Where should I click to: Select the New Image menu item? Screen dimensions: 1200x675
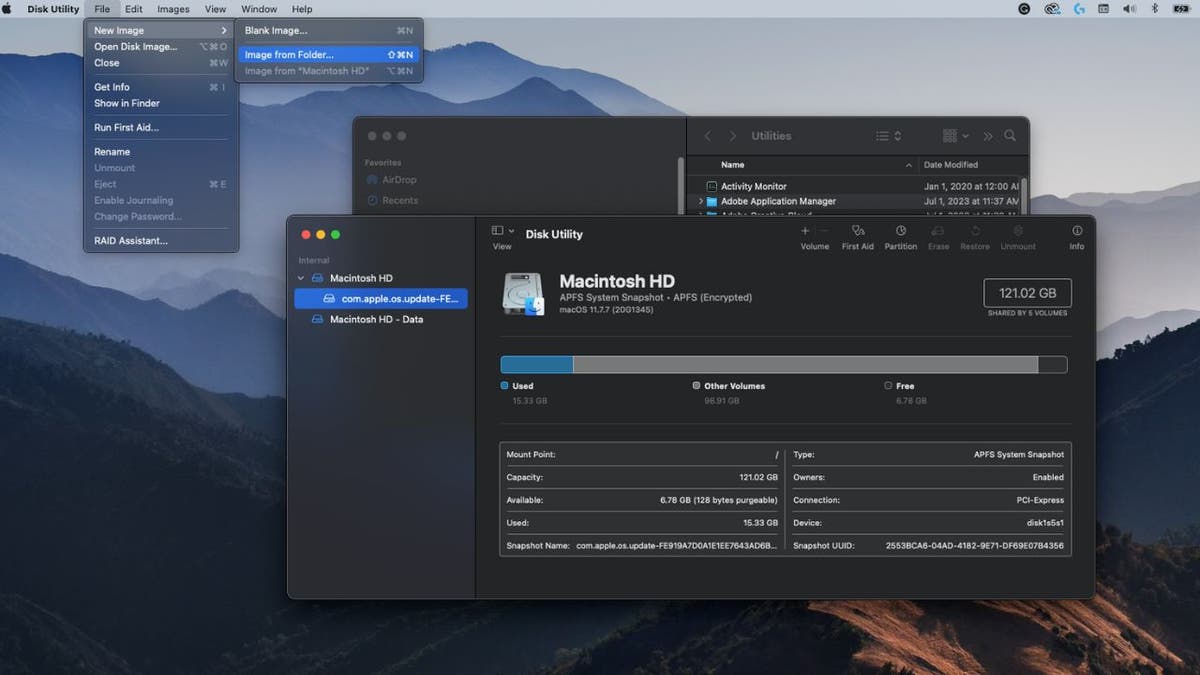point(161,31)
